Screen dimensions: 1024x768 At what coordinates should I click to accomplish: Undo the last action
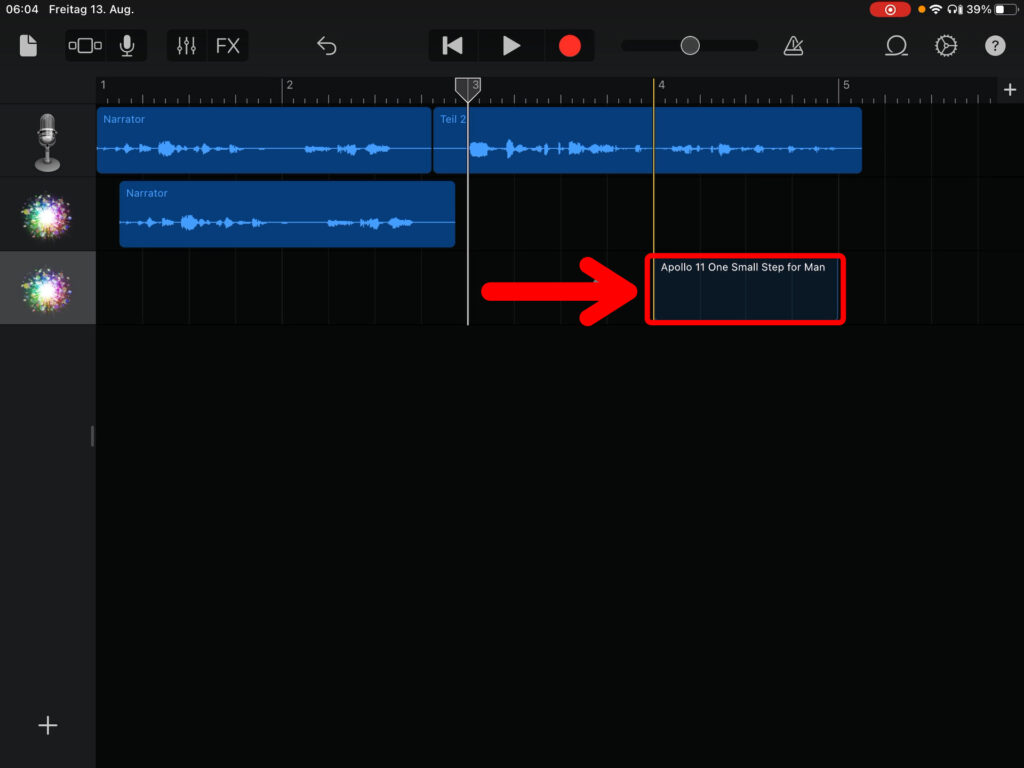(327, 46)
